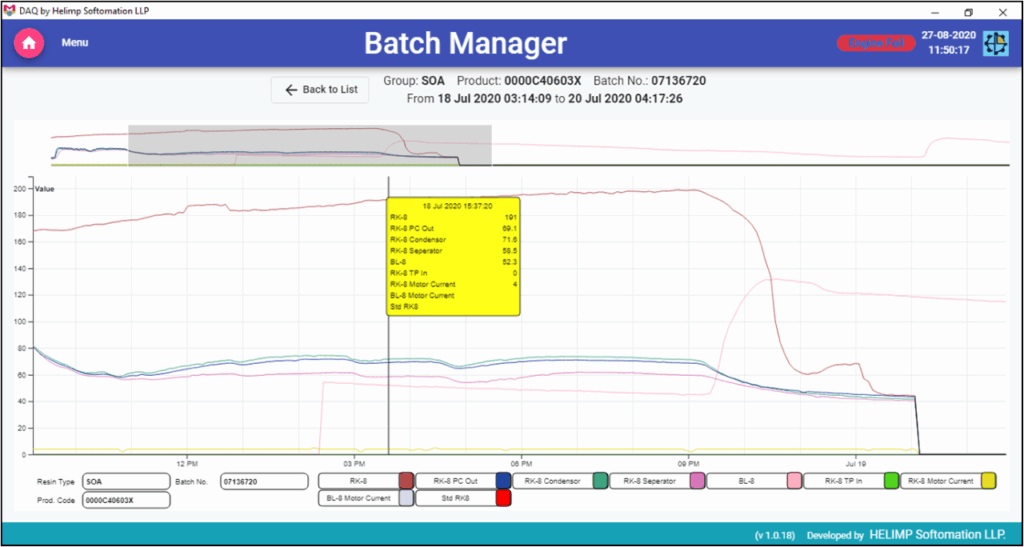Click the red status badge in header
This screenshot has height=547, width=1024.
coord(875,43)
